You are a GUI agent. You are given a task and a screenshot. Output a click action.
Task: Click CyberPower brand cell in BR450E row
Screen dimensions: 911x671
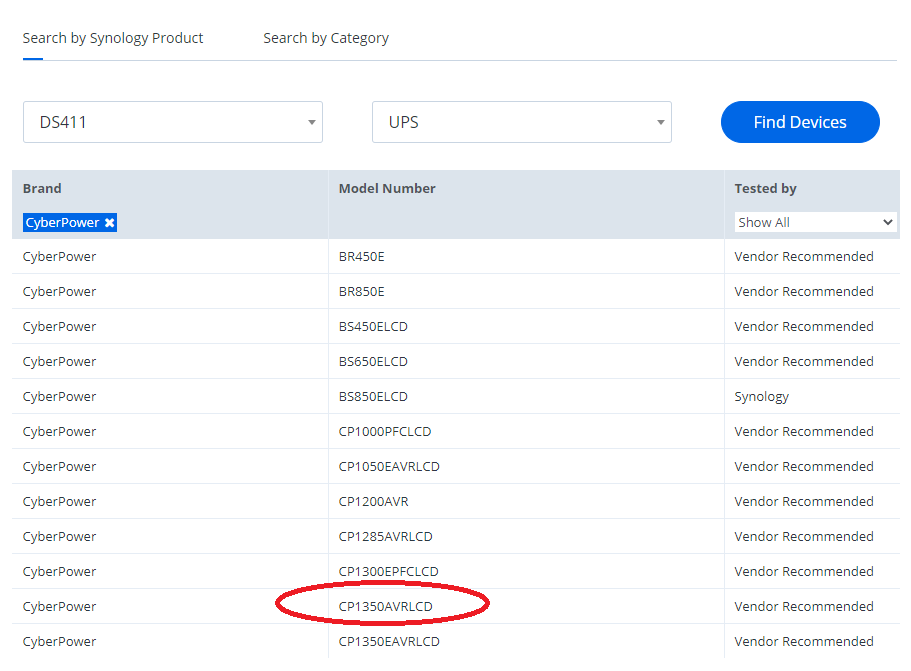click(59, 257)
